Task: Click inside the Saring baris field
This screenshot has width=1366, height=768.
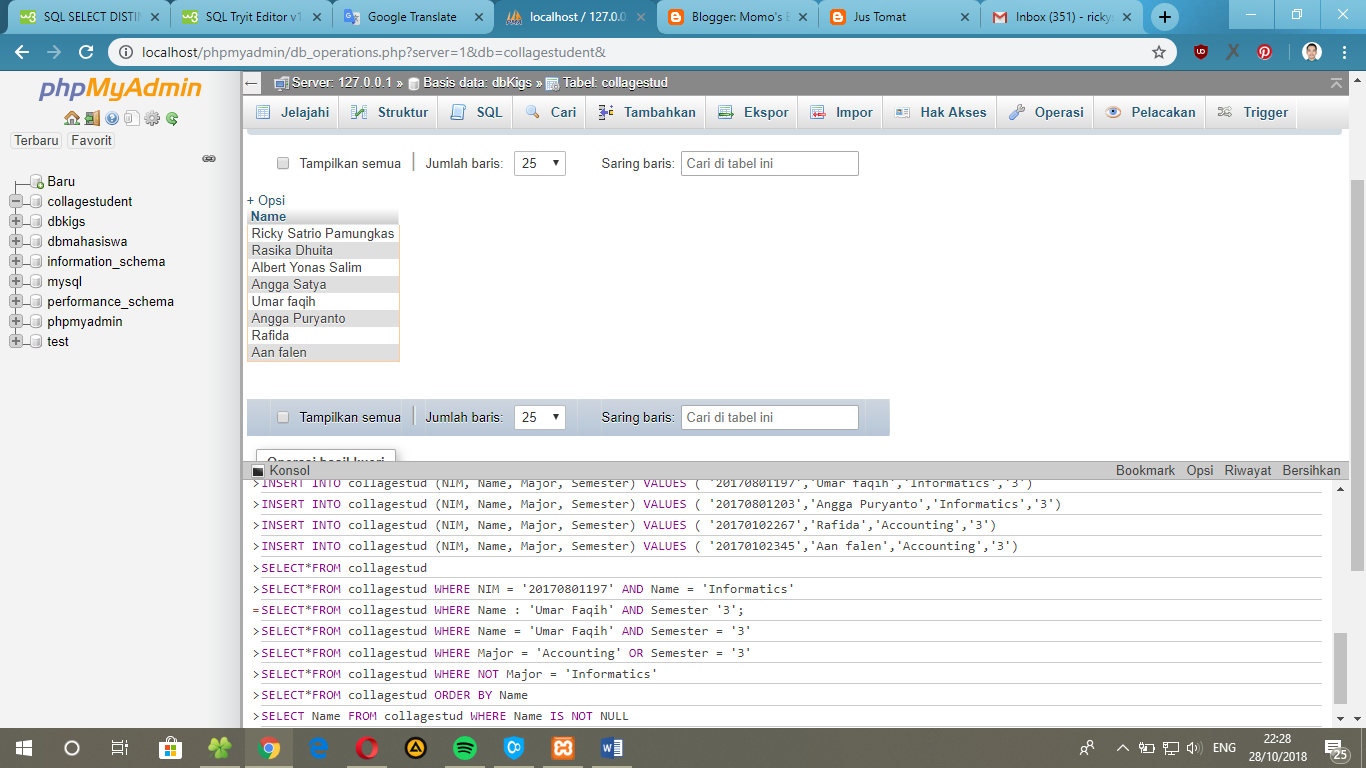Action: 769,163
